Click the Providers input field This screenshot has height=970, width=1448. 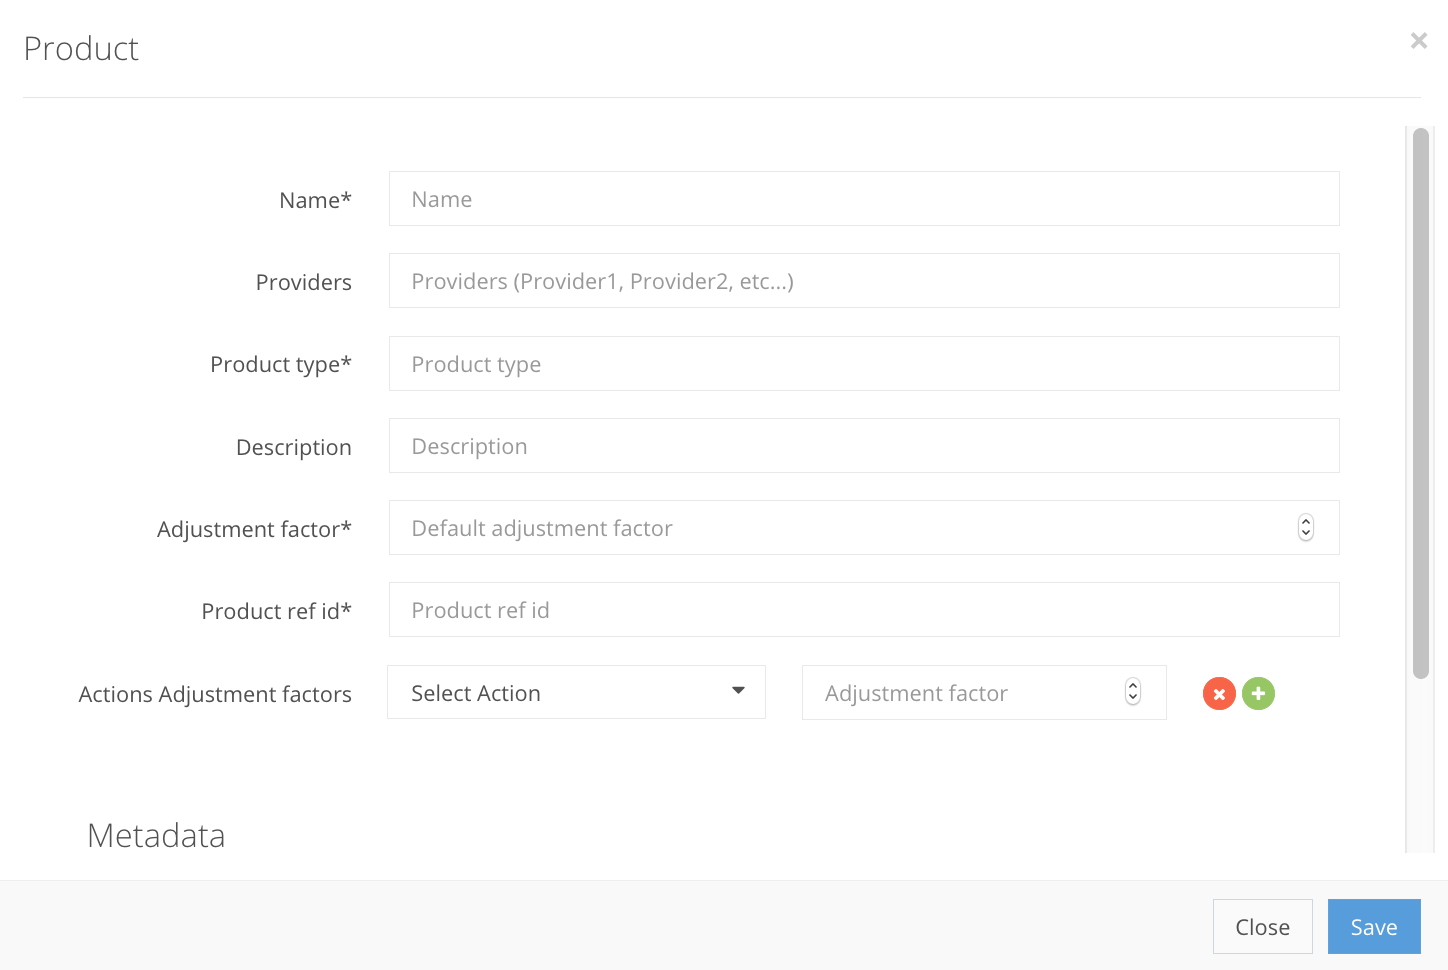coord(864,280)
